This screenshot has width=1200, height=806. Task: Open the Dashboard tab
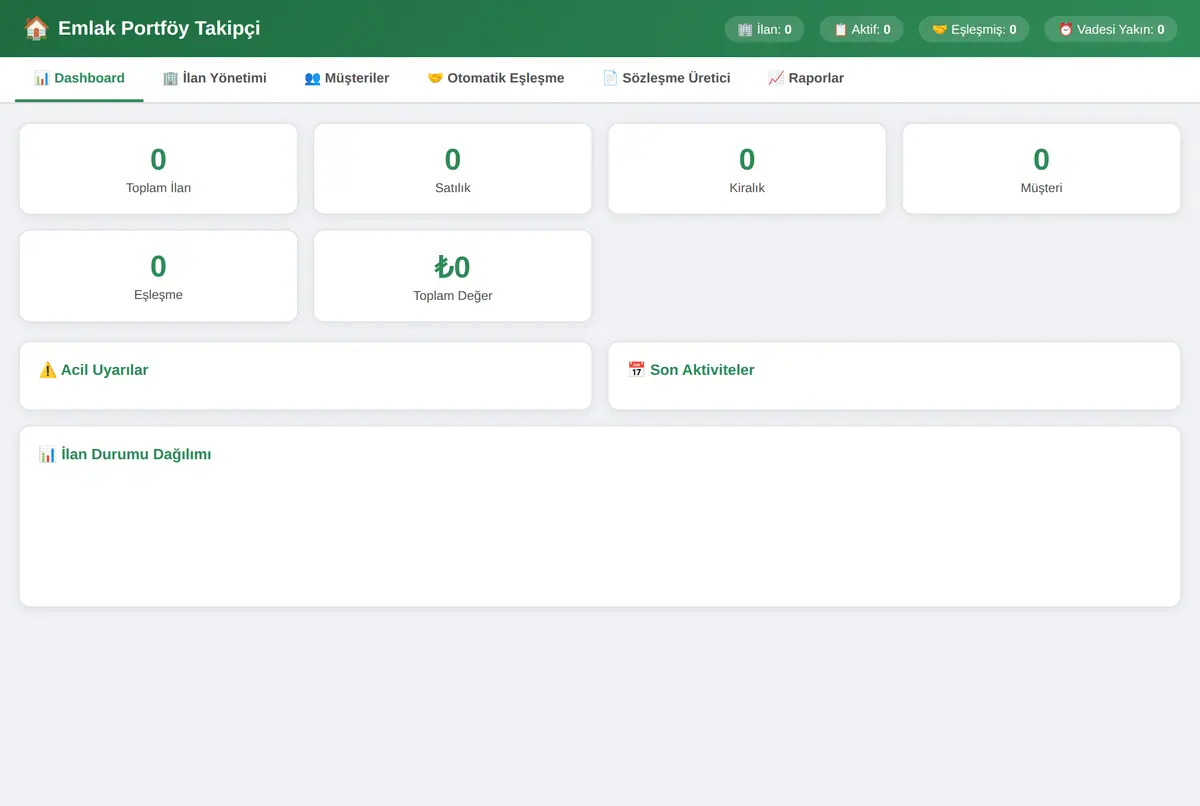[x=79, y=78]
